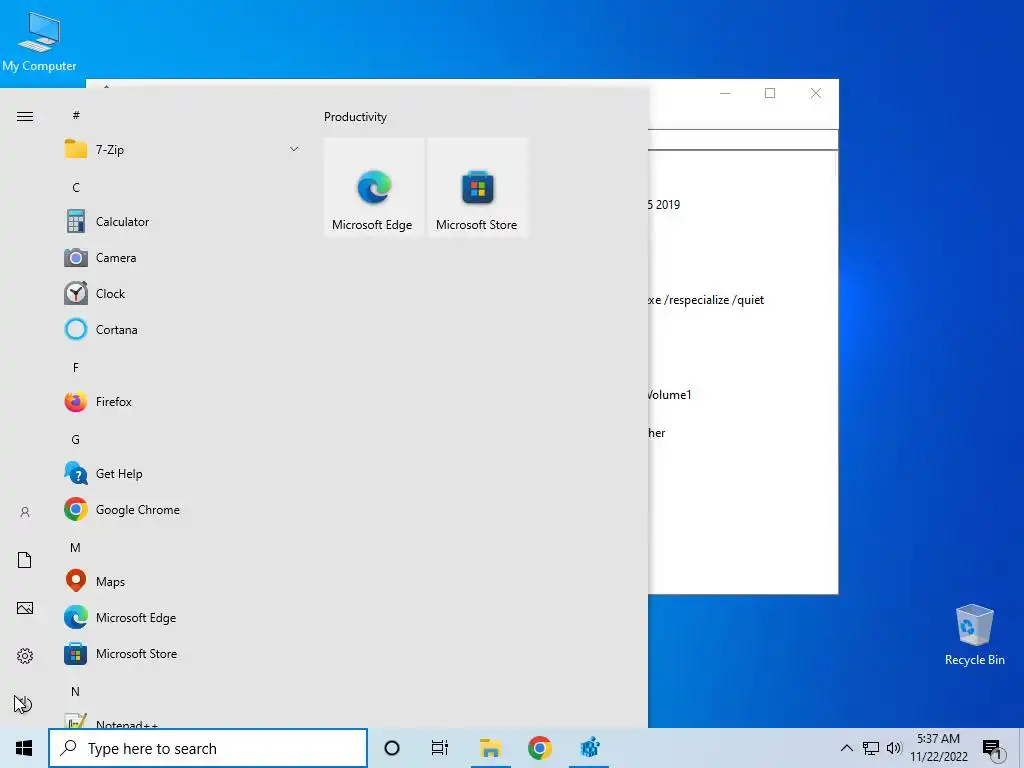
Task: Open Documents from the Start sidebar
Action: coord(25,560)
